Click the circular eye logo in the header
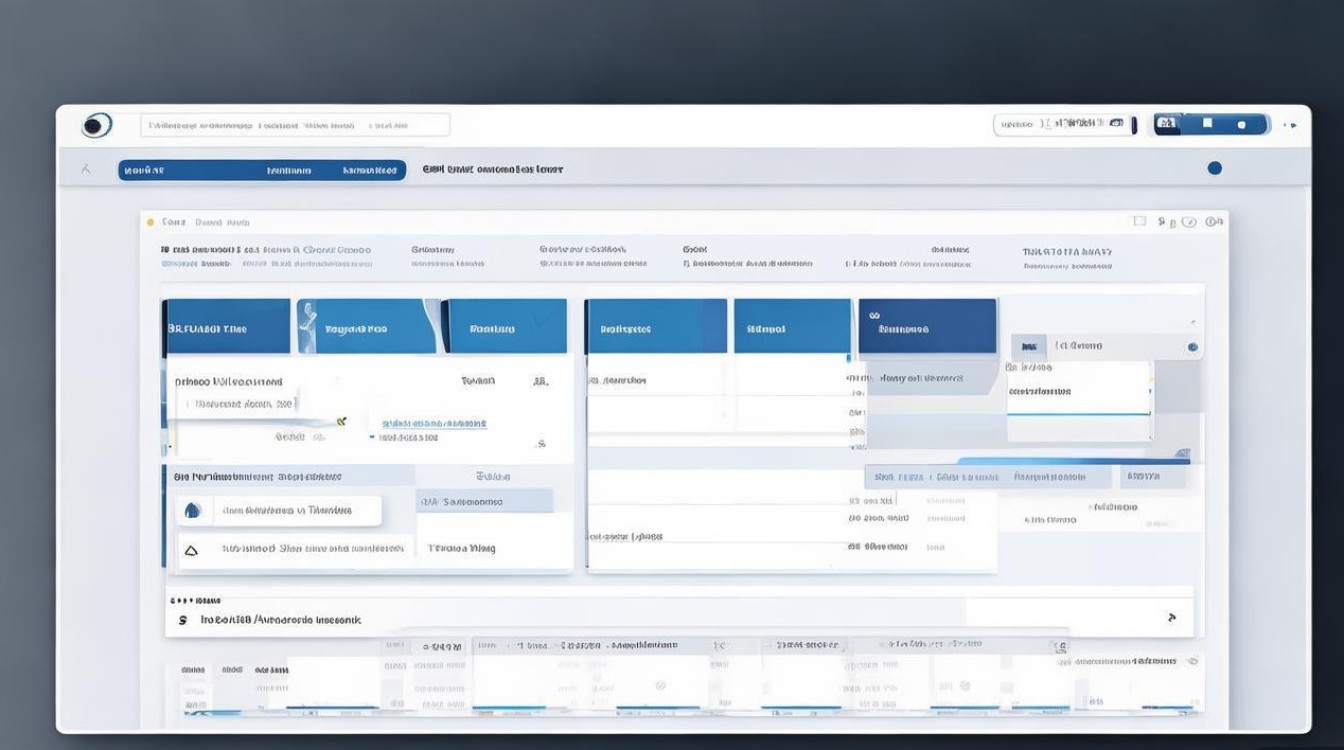Screen dimensions: 1344x750 (x=96, y=125)
